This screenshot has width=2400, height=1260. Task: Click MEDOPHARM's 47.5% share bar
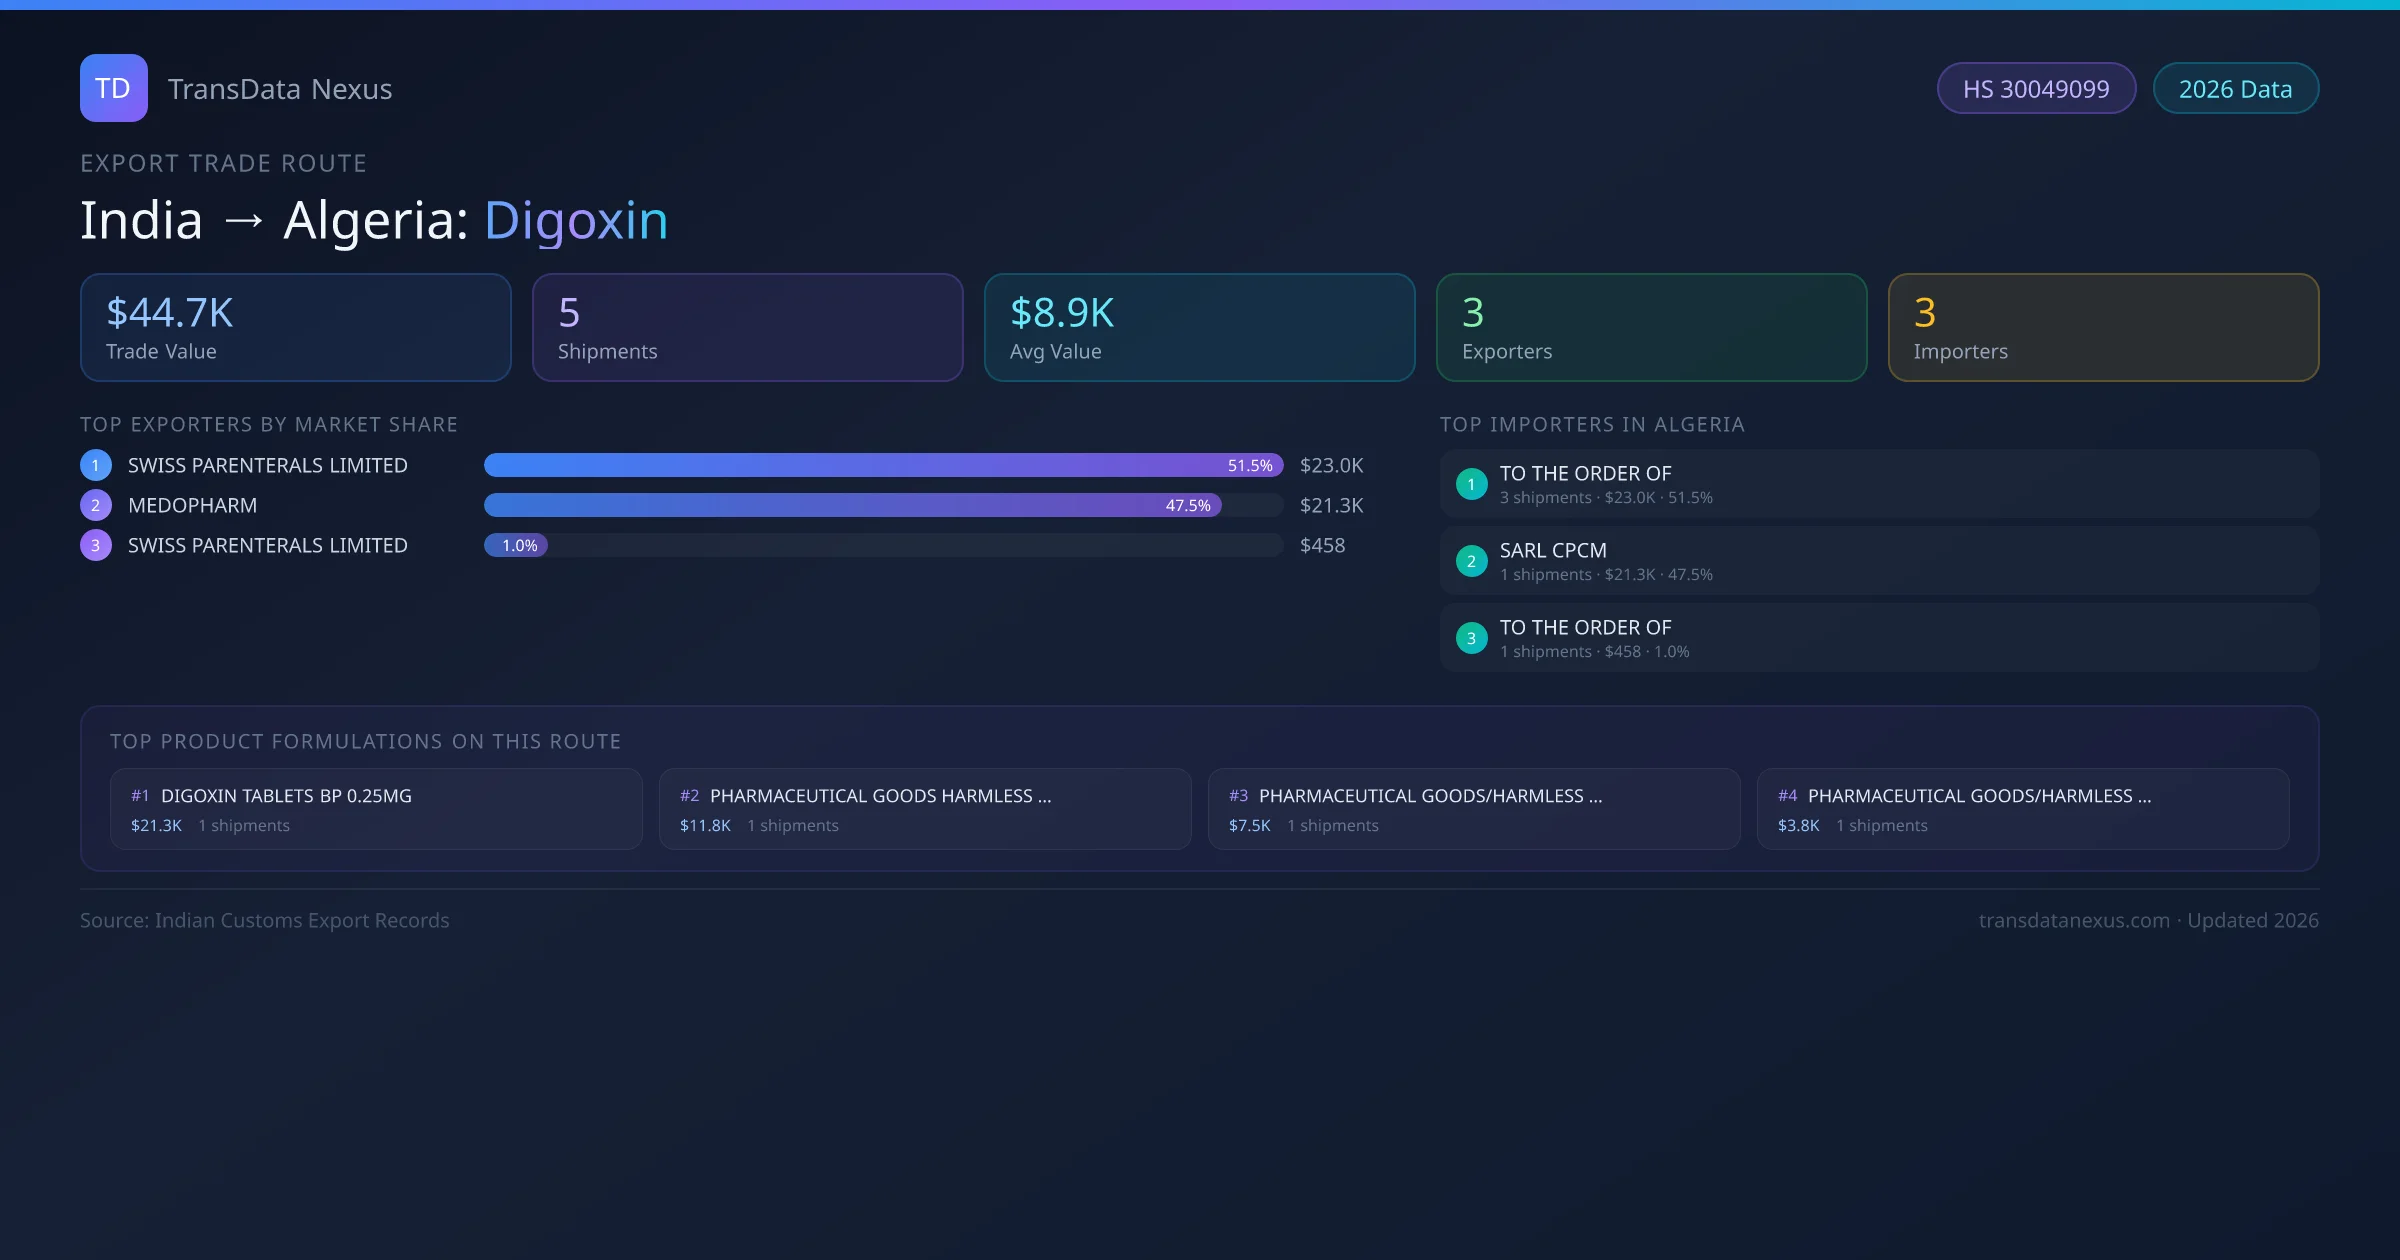852,505
